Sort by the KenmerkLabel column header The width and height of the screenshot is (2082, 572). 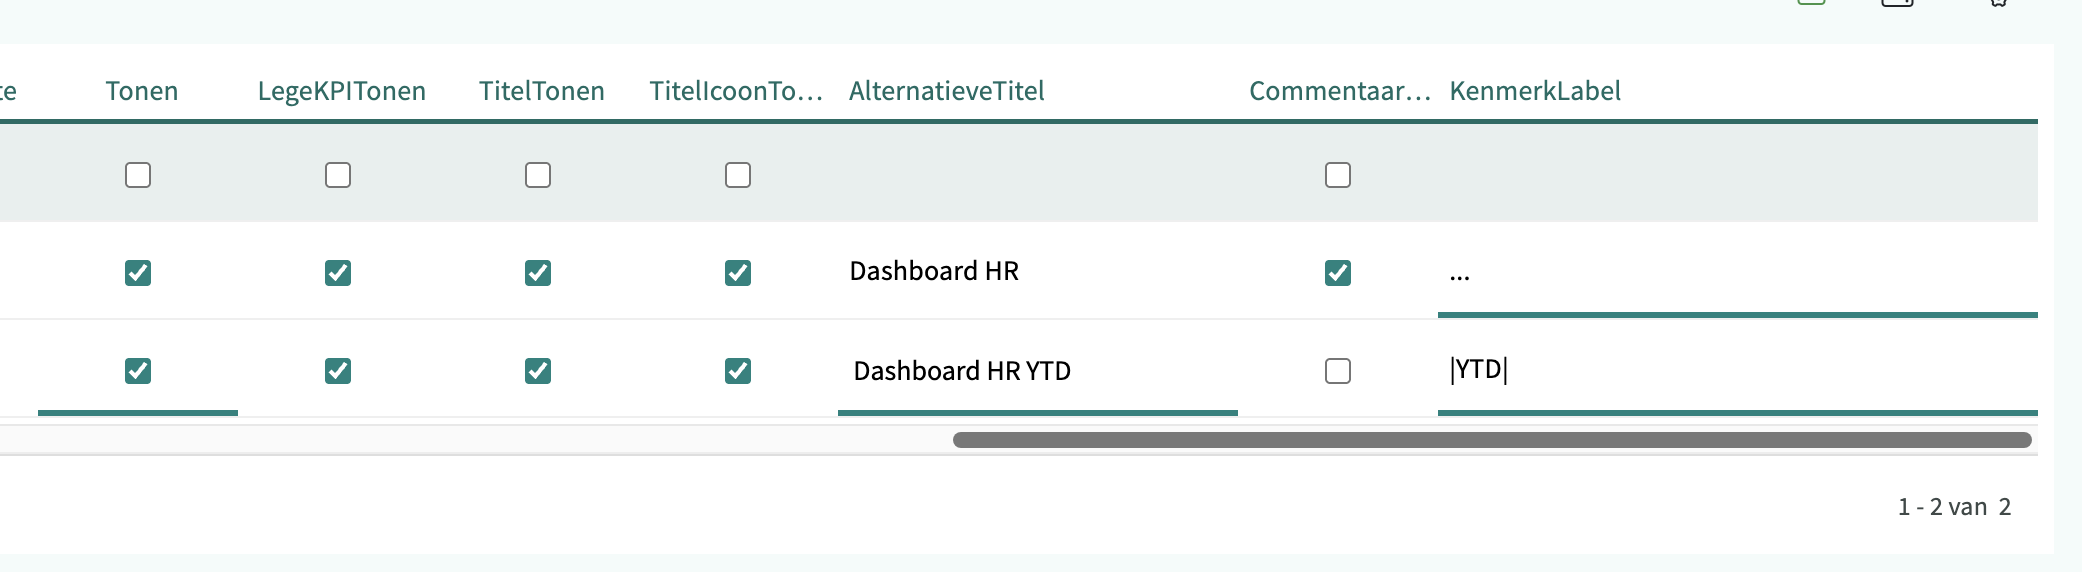pyautogui.click(x=1534, y=91)
